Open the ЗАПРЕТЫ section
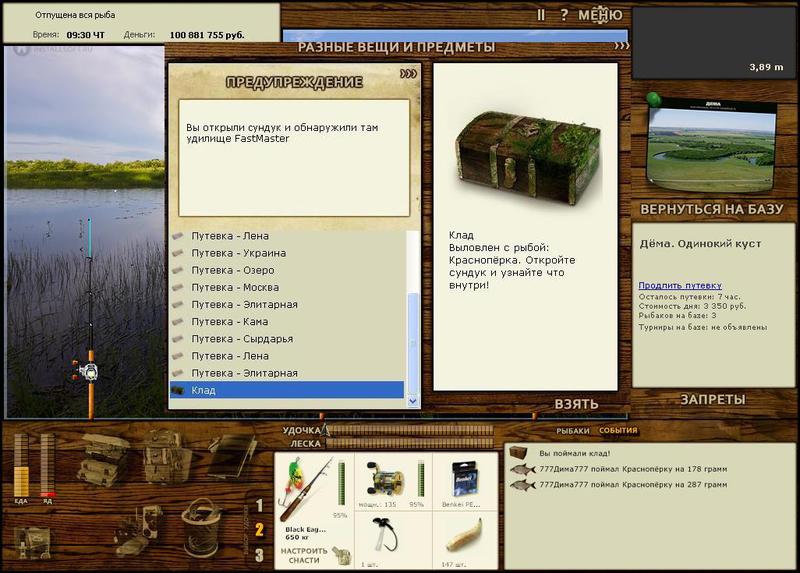This screenshot has width=800, height=573. pos(713,400)
